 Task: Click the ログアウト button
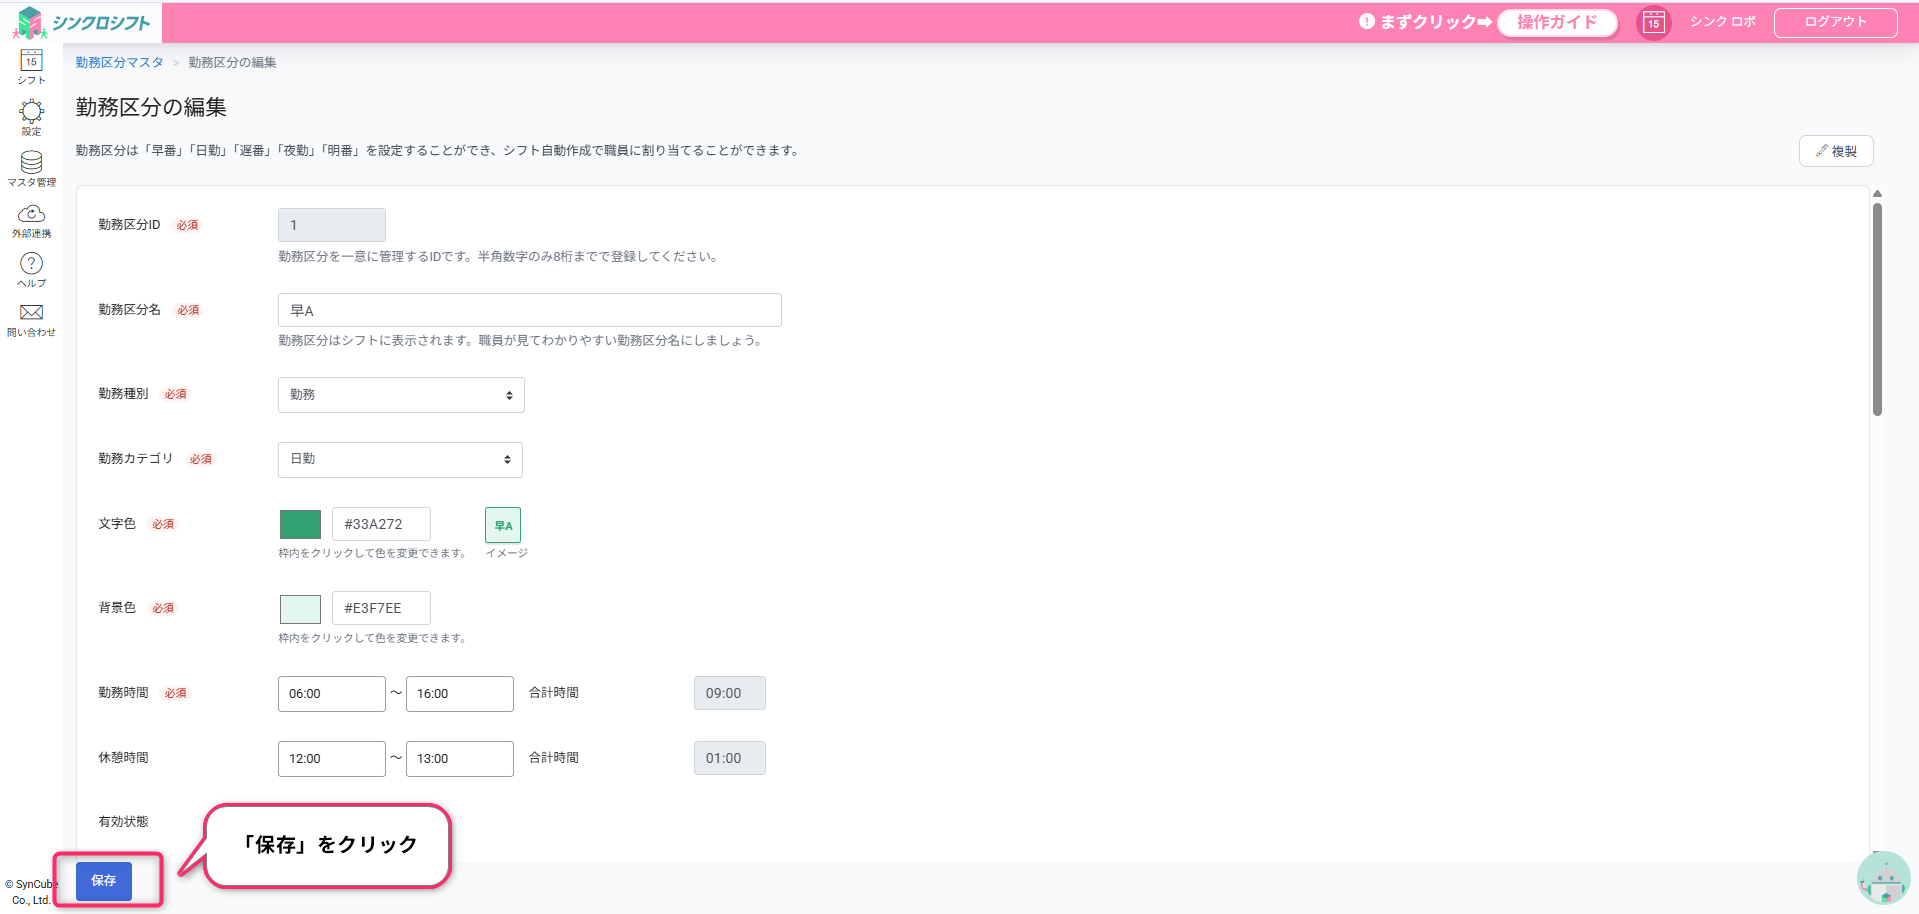(x=1835, y=22)
